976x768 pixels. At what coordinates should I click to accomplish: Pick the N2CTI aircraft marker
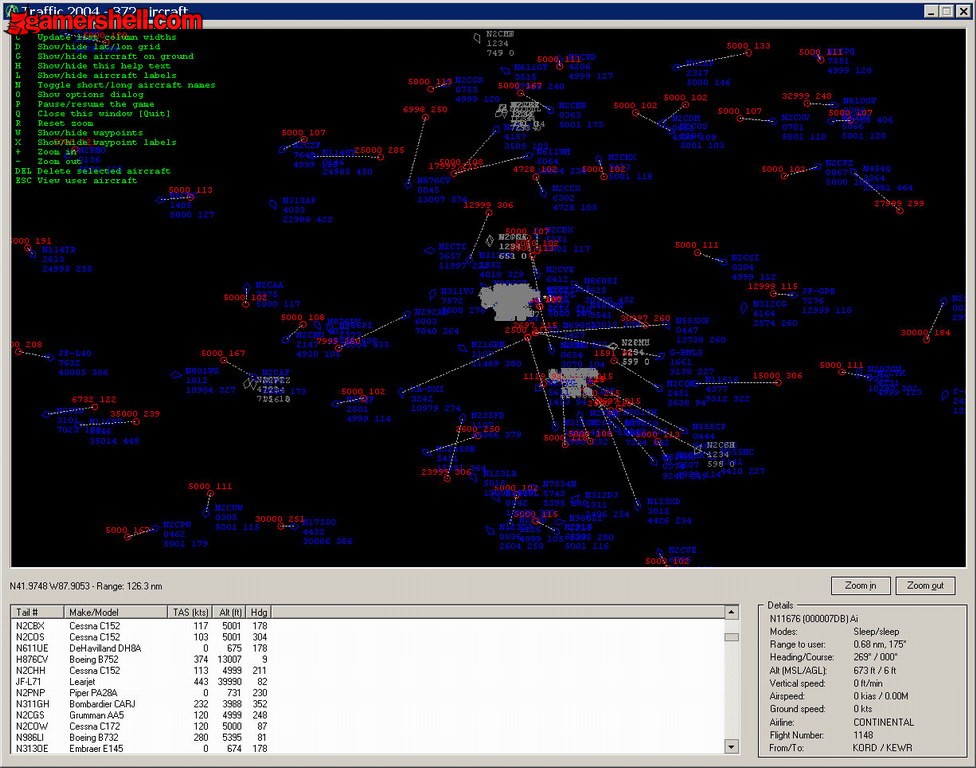429,251
